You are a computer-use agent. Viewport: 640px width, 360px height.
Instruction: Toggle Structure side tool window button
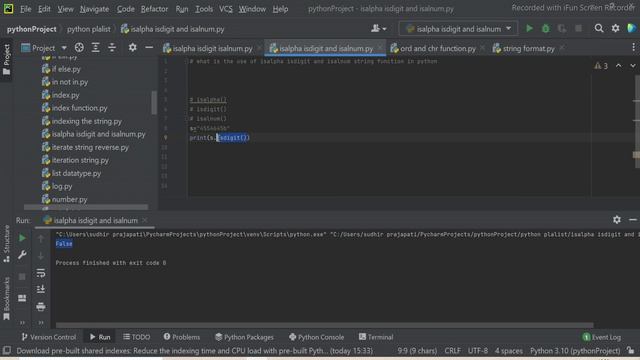click(x=7, y=244)
